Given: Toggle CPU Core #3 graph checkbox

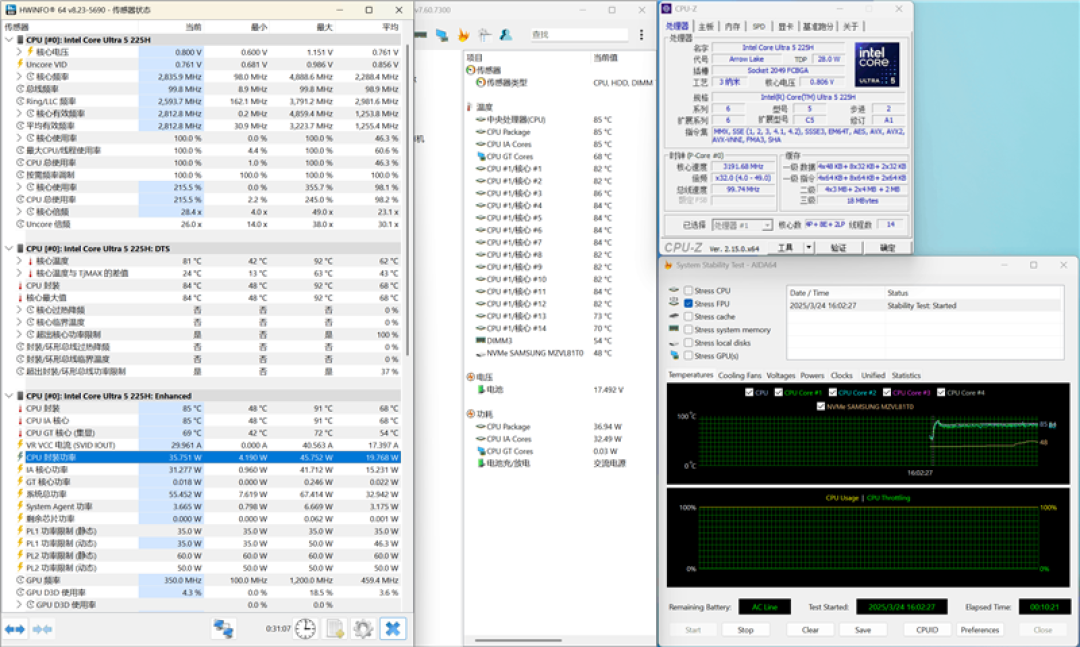Looking at the screenshot, I should click(x=887, y=393).
